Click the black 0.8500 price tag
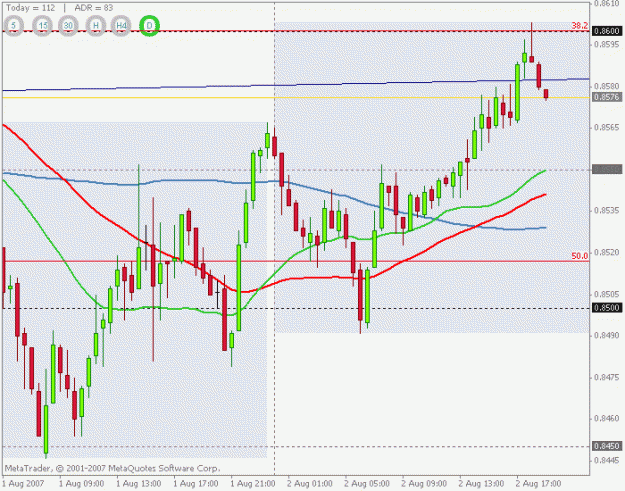 [607, 308]
